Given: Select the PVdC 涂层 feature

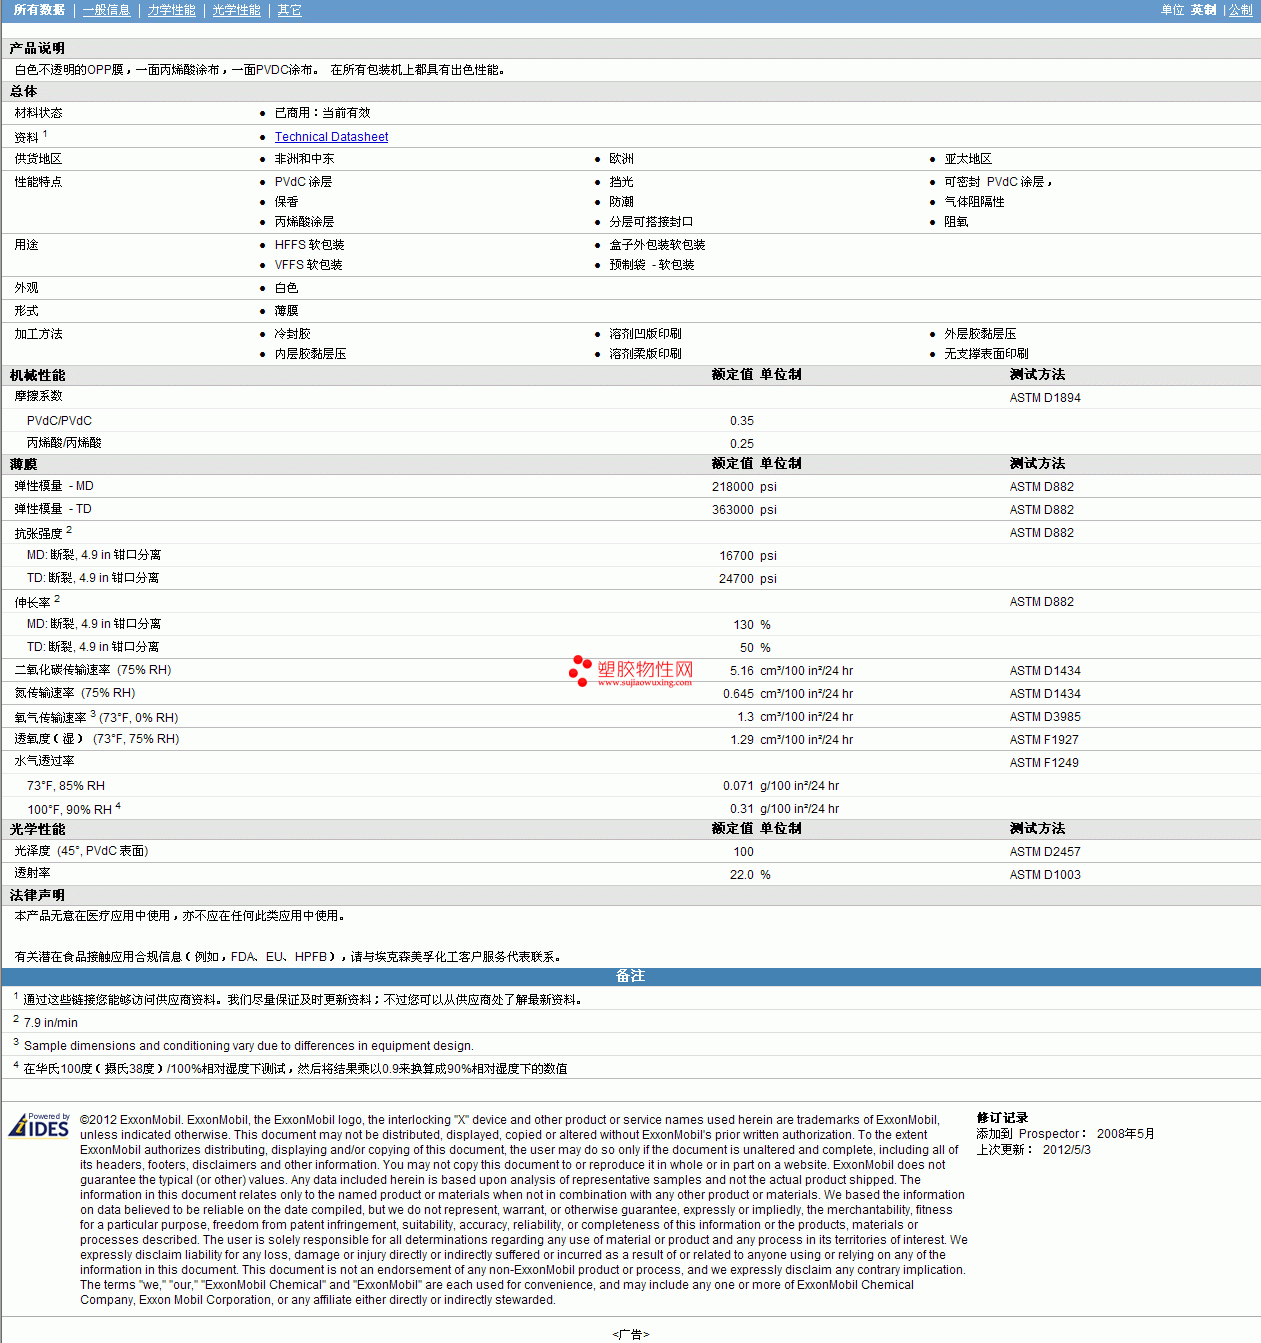Looking at the screenshot, I should tap(303, 182).
